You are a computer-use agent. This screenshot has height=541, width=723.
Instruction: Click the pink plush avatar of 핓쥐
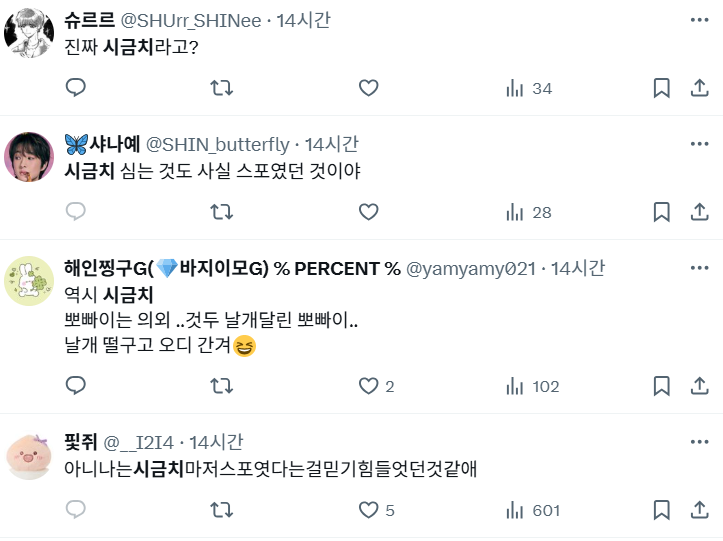(x=30, y=458)
